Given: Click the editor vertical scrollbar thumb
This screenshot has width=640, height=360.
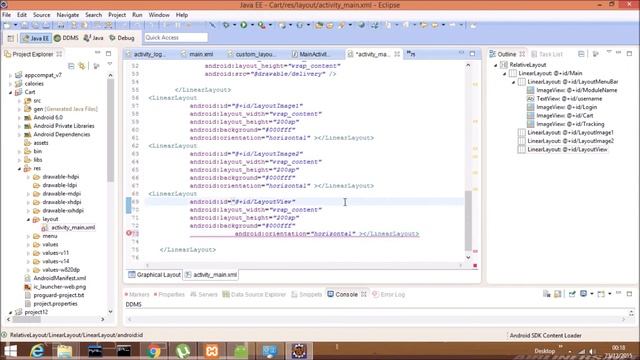Looking at the screenshot, I should [x=468, y=220].
